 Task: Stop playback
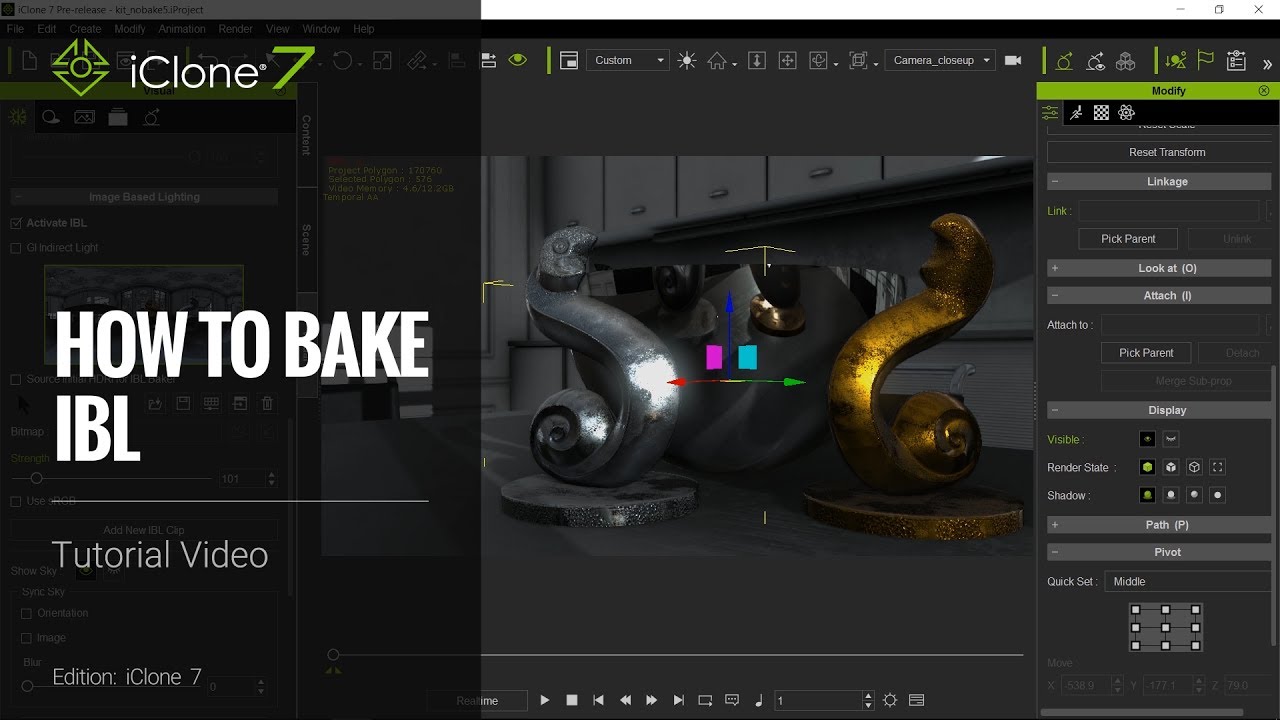click(572, 701)
